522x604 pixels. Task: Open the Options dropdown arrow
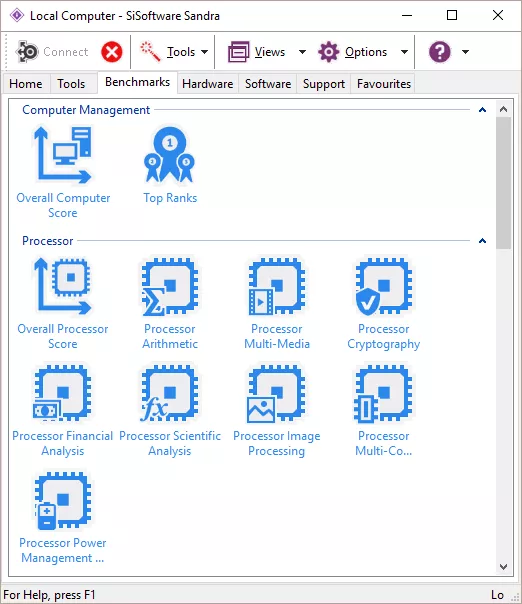(x=404, y=52)
